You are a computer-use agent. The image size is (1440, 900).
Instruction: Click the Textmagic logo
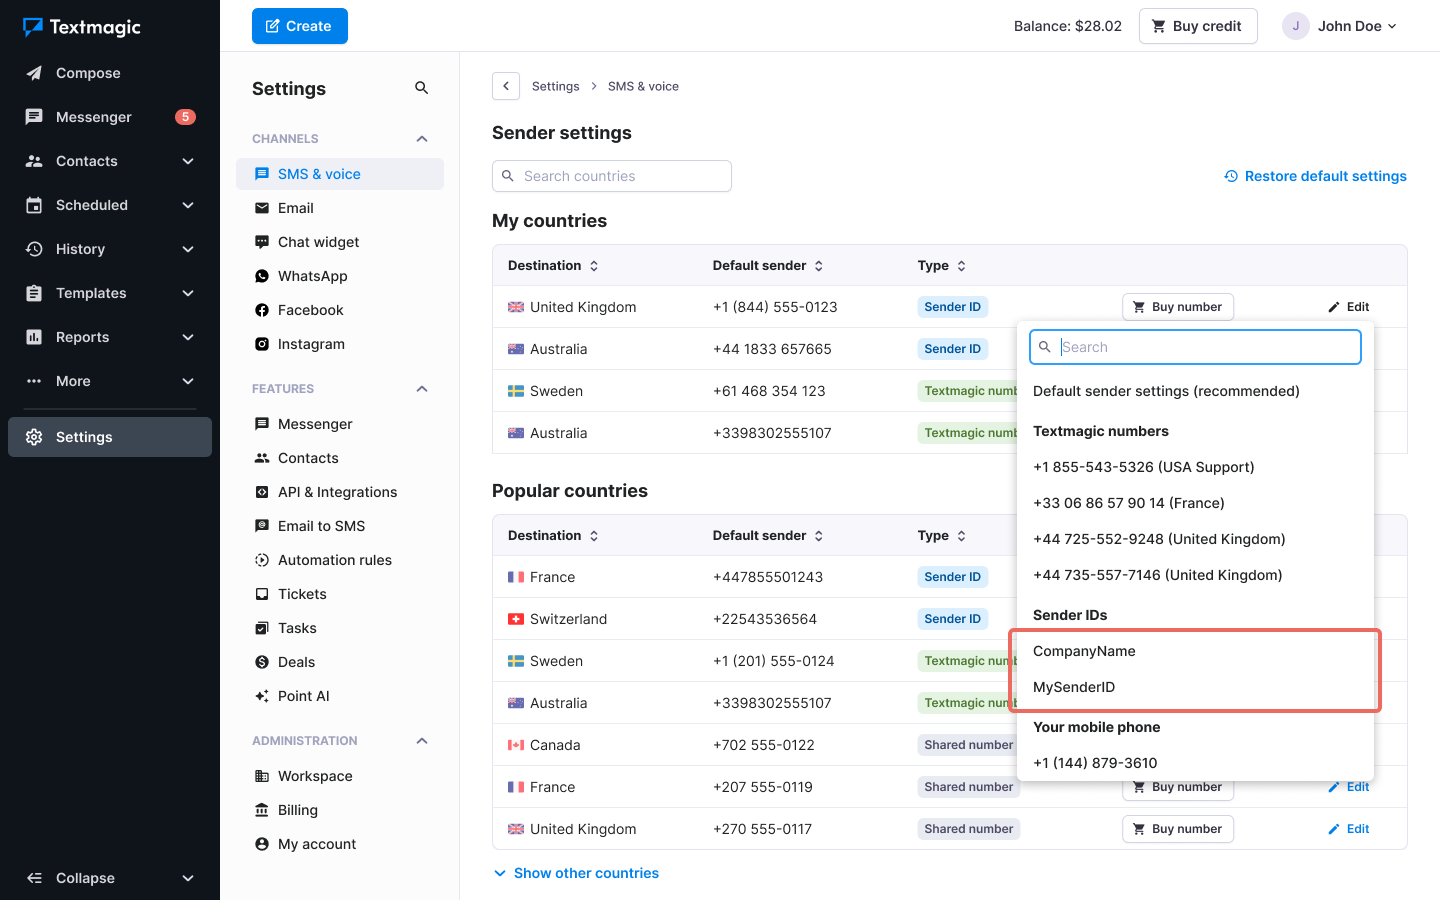[82, 27]
